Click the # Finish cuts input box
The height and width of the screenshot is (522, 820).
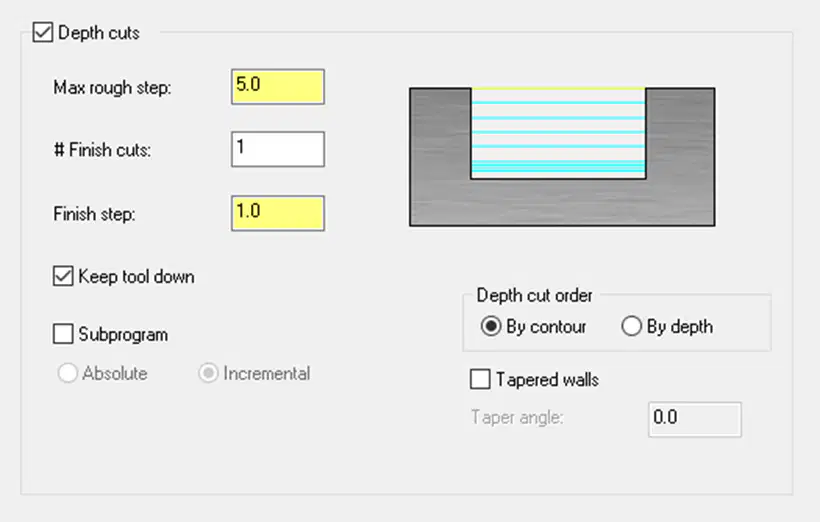tap(278, 149)
